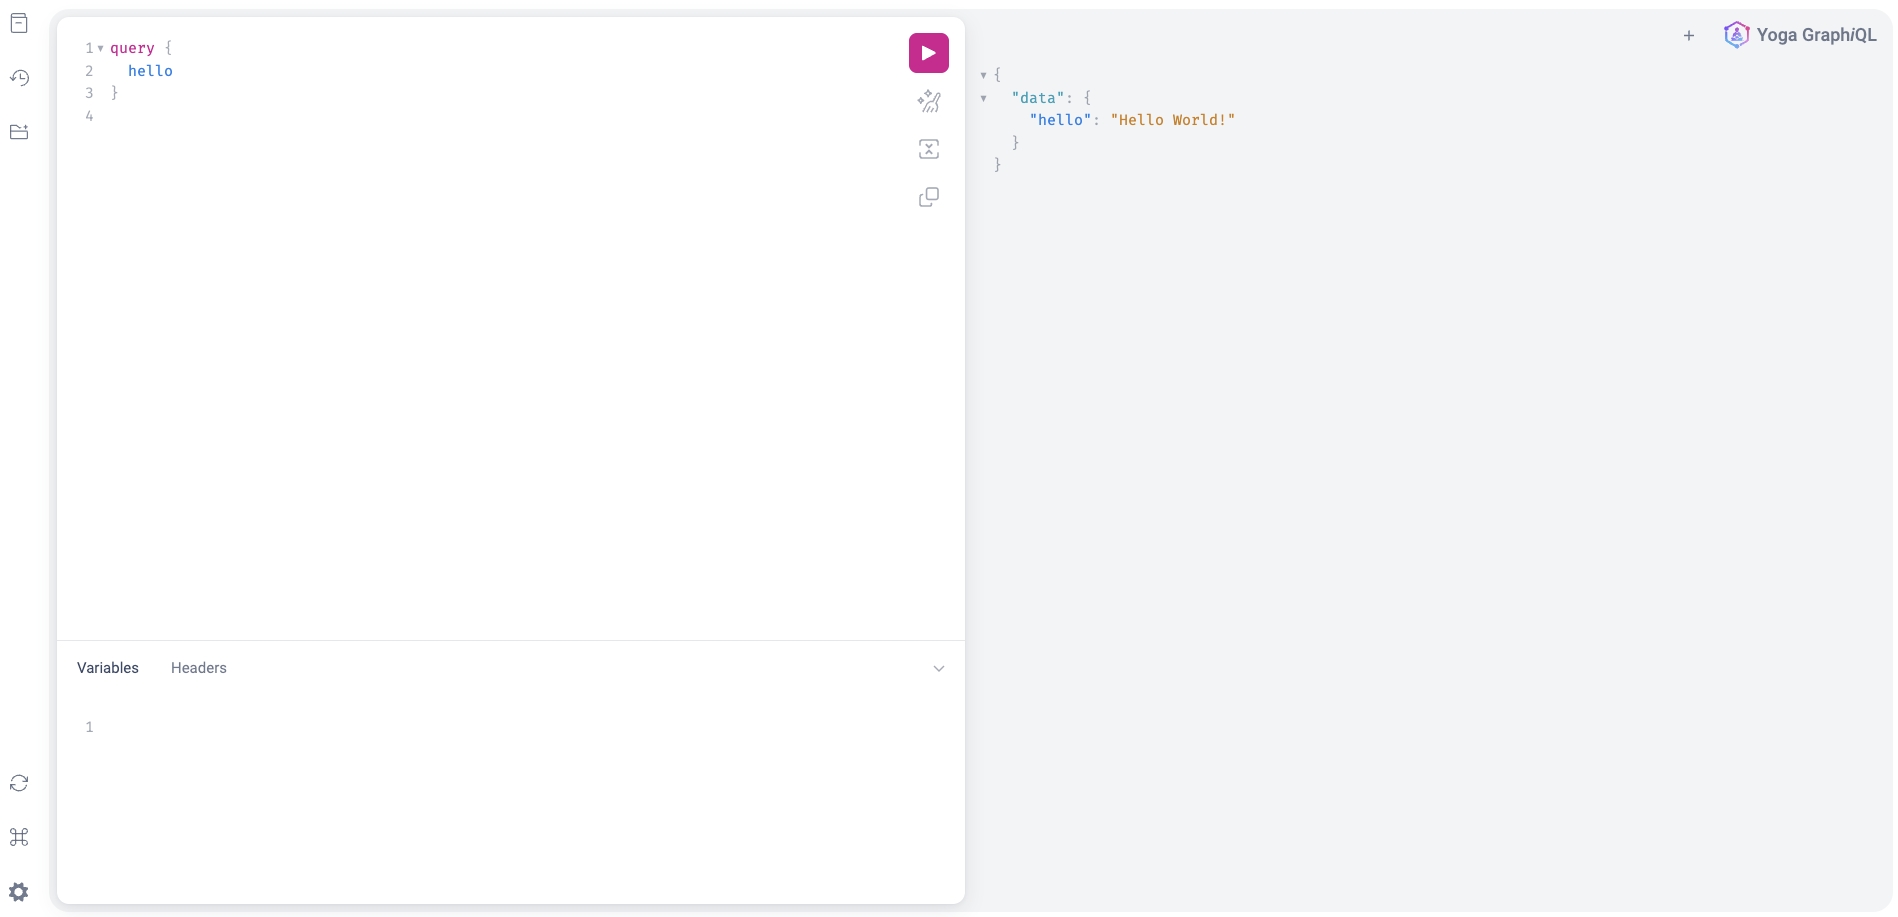Click the Yoga GraphiQL logo
Screen dimensions: 1898x917
click(1736, 35)
